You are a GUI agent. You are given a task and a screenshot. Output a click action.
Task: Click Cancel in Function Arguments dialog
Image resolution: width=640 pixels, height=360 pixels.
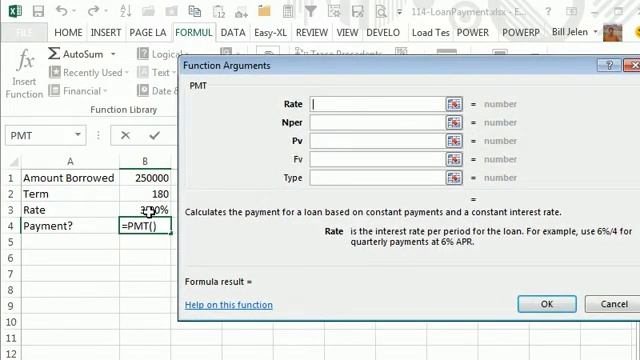tap(614, 304)
